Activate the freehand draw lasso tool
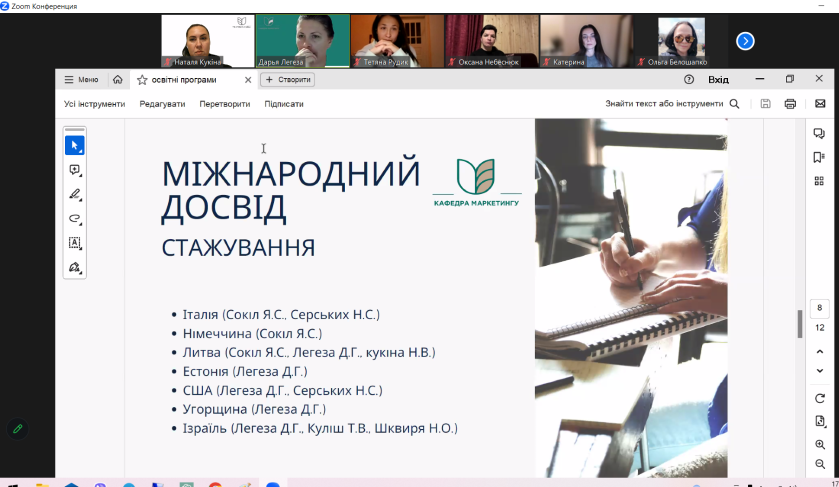The width and height of the screenshot is (839, 487). 74,218
